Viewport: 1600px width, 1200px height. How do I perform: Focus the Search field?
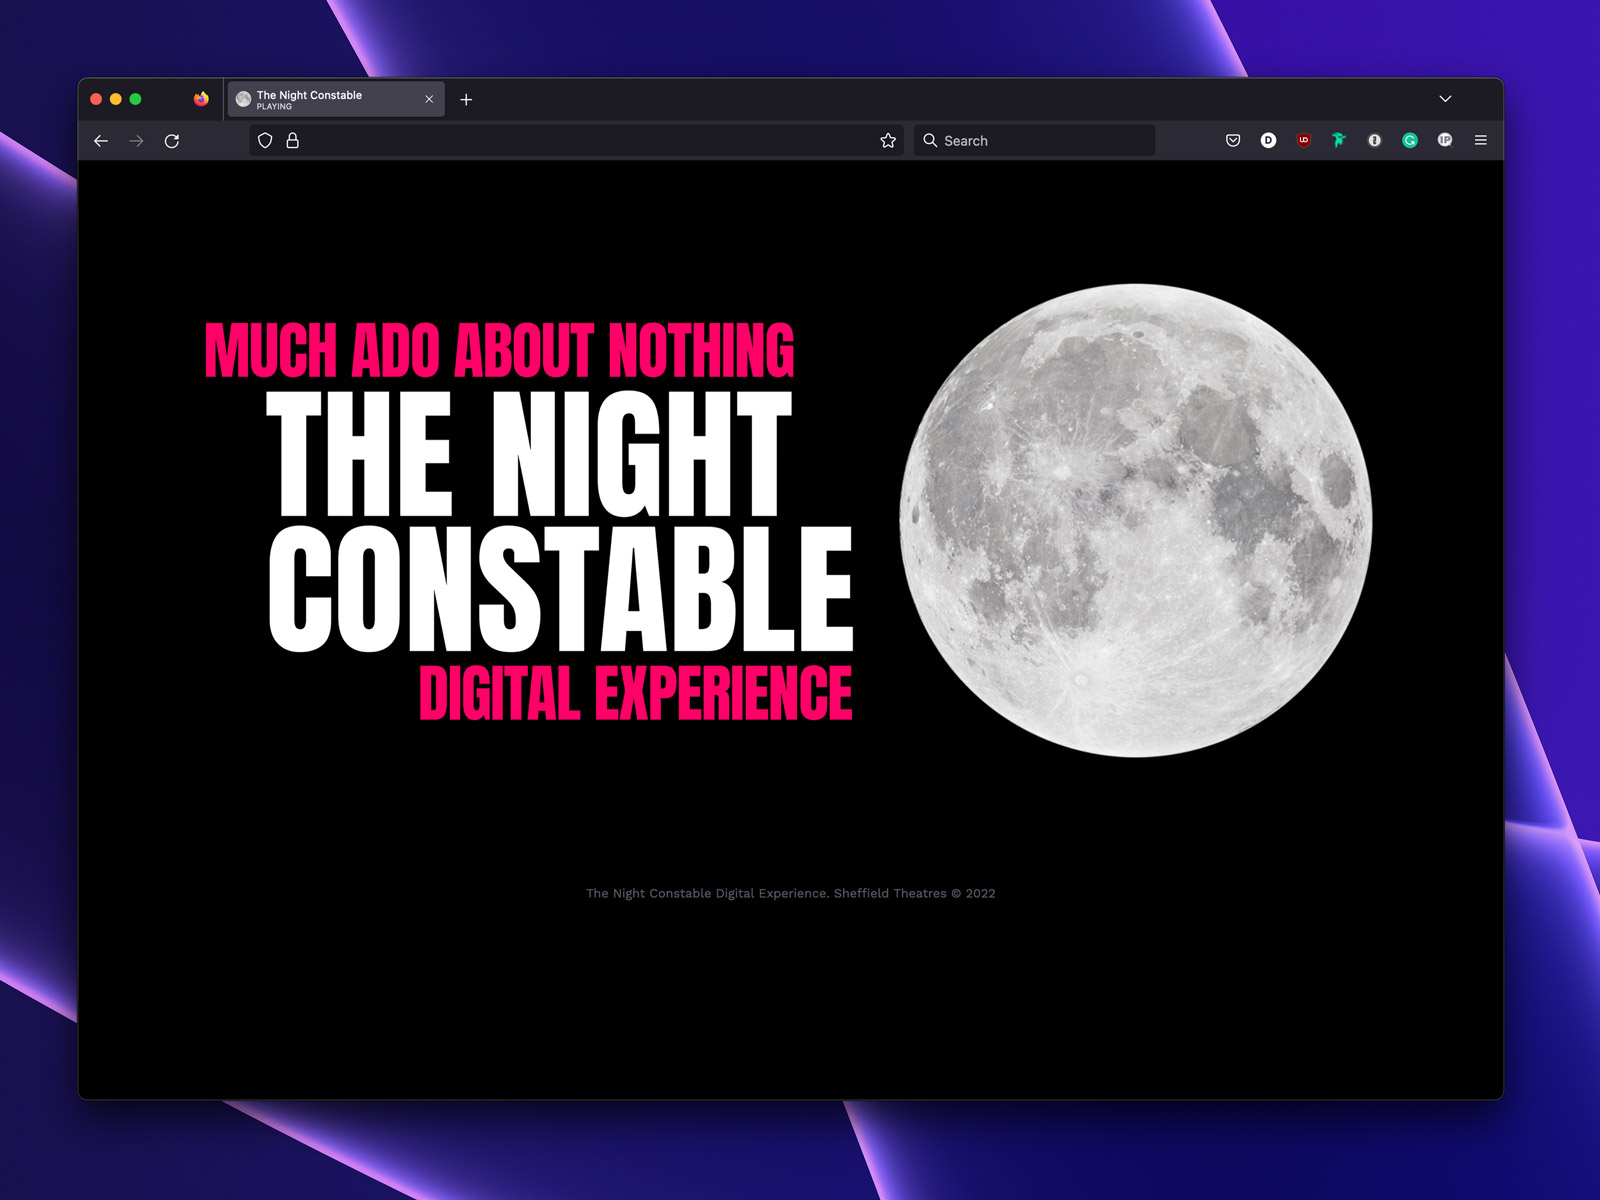(x=1034, y=141)
